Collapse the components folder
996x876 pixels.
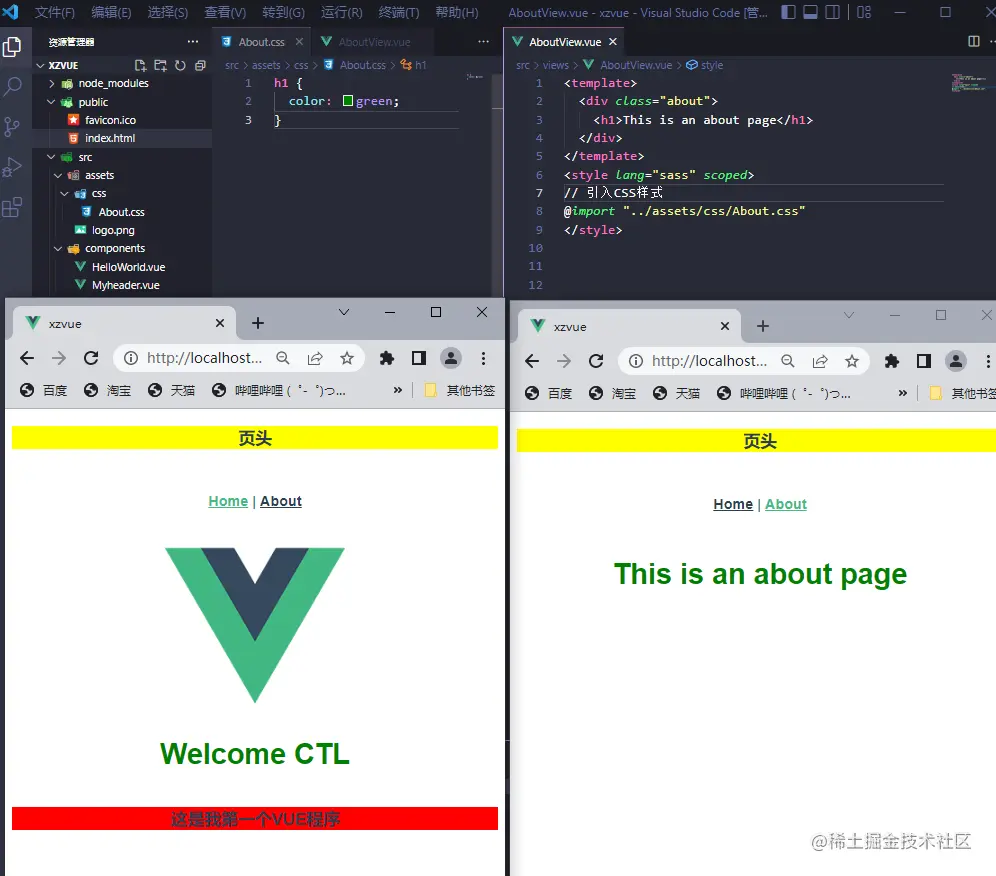[x=58, y=248]
